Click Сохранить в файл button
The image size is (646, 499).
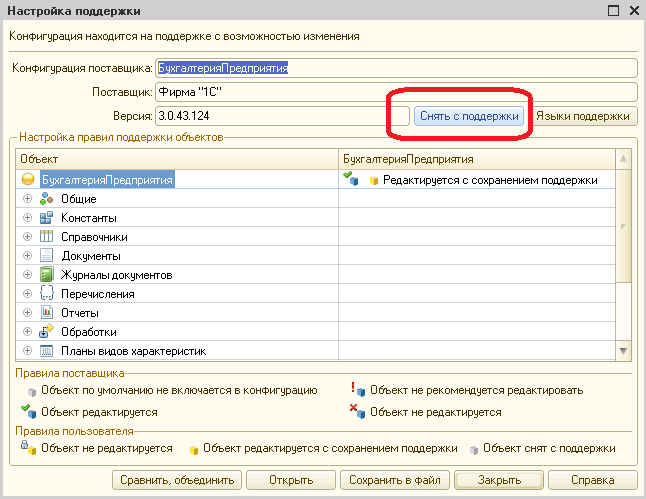tap(395, 480)
